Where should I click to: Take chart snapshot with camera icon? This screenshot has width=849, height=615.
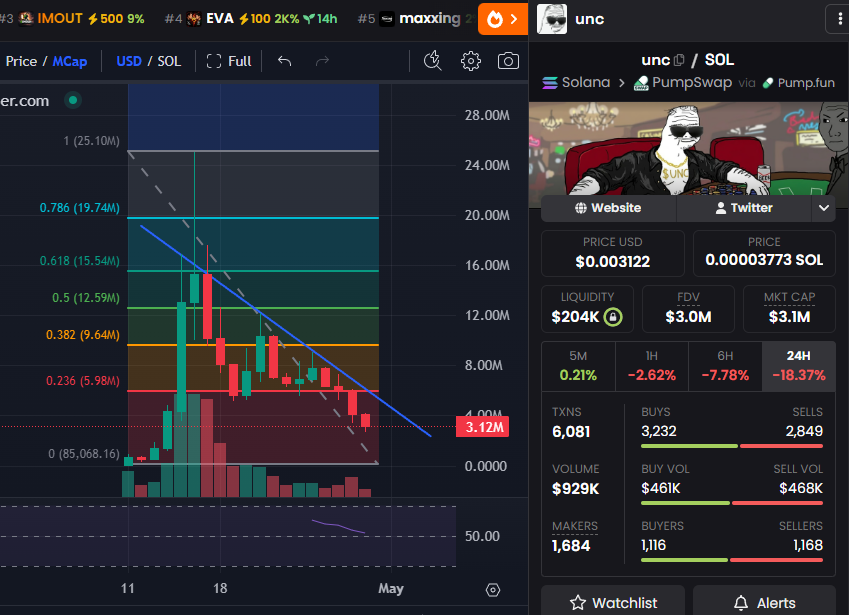point(508,61)
